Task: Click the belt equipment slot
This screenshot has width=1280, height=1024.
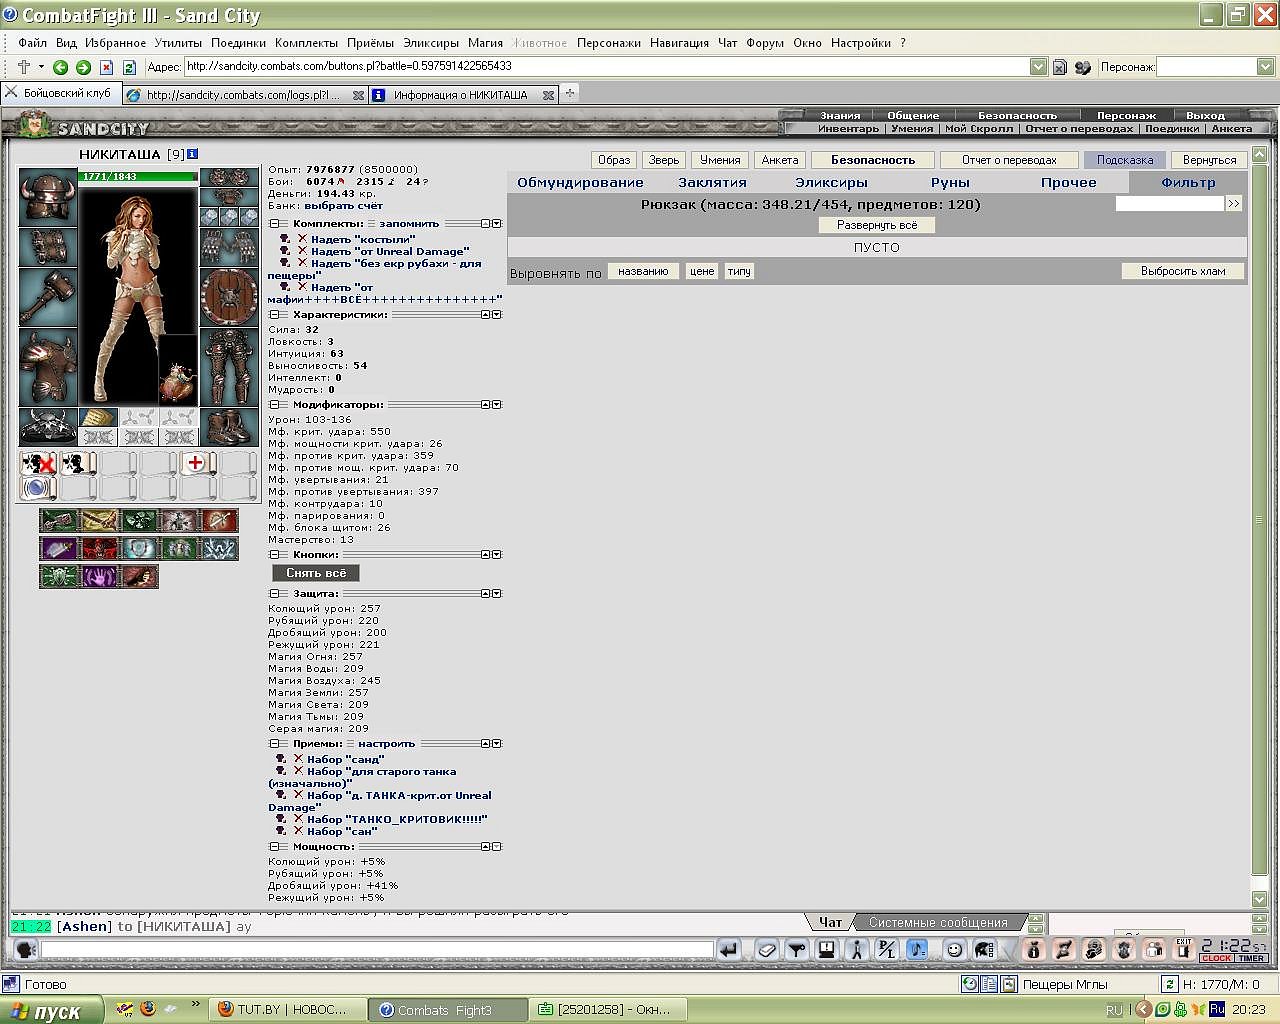Action: pos(47,426)
